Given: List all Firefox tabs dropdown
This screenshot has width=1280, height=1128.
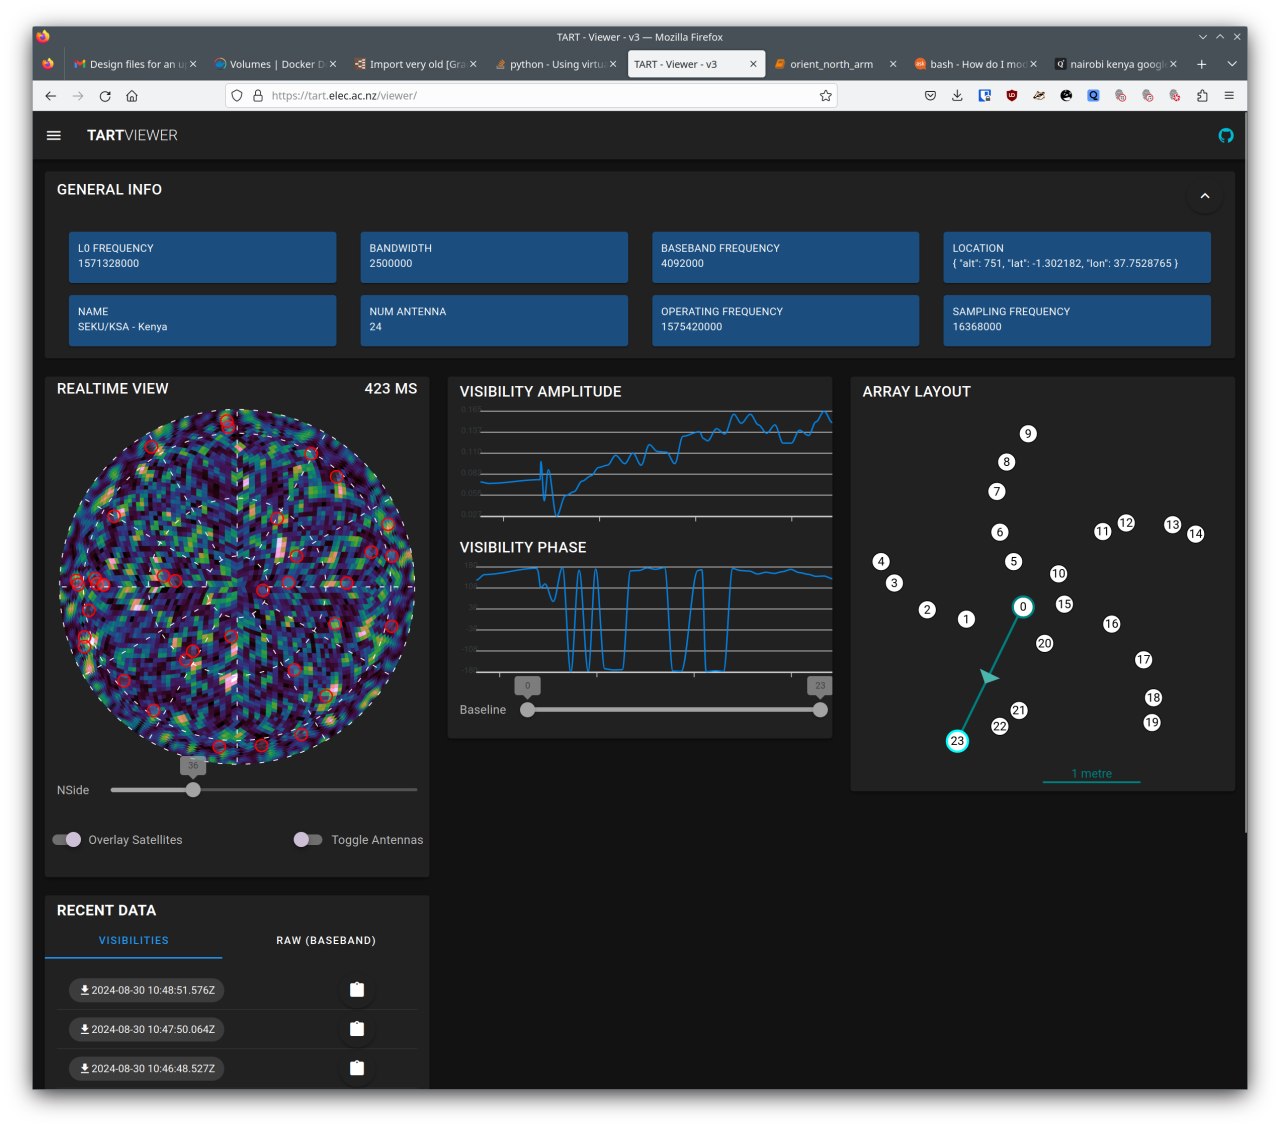Looking at the screenshot, I should (x=1232, y=64).
